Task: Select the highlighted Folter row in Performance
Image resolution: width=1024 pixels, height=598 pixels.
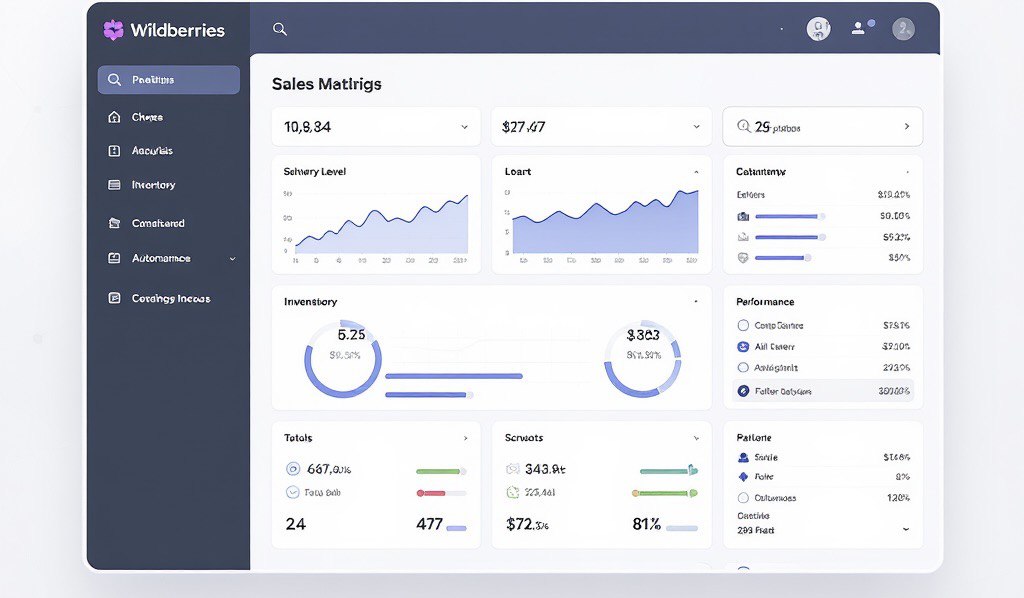Action: pos(823,391)
